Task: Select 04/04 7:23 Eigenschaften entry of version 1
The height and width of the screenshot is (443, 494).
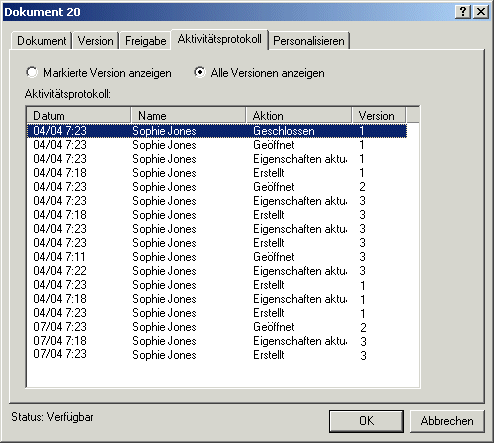Action: point(217,159)
